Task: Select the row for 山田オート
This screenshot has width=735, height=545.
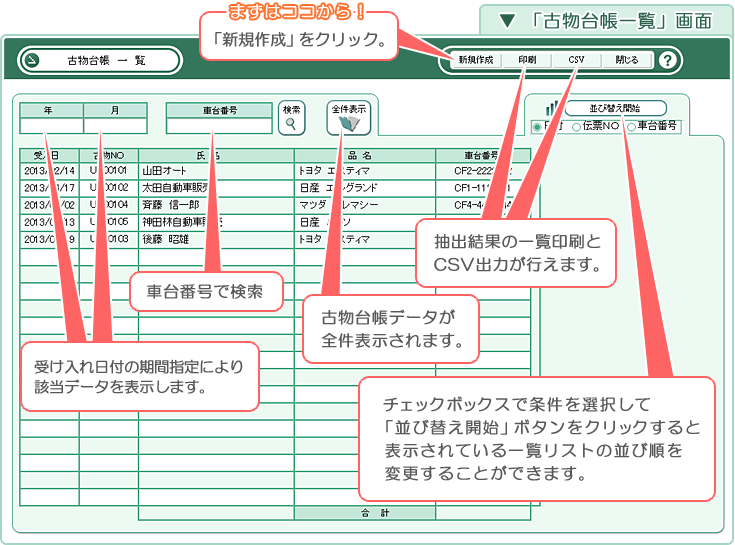Action: pos(275,171)
